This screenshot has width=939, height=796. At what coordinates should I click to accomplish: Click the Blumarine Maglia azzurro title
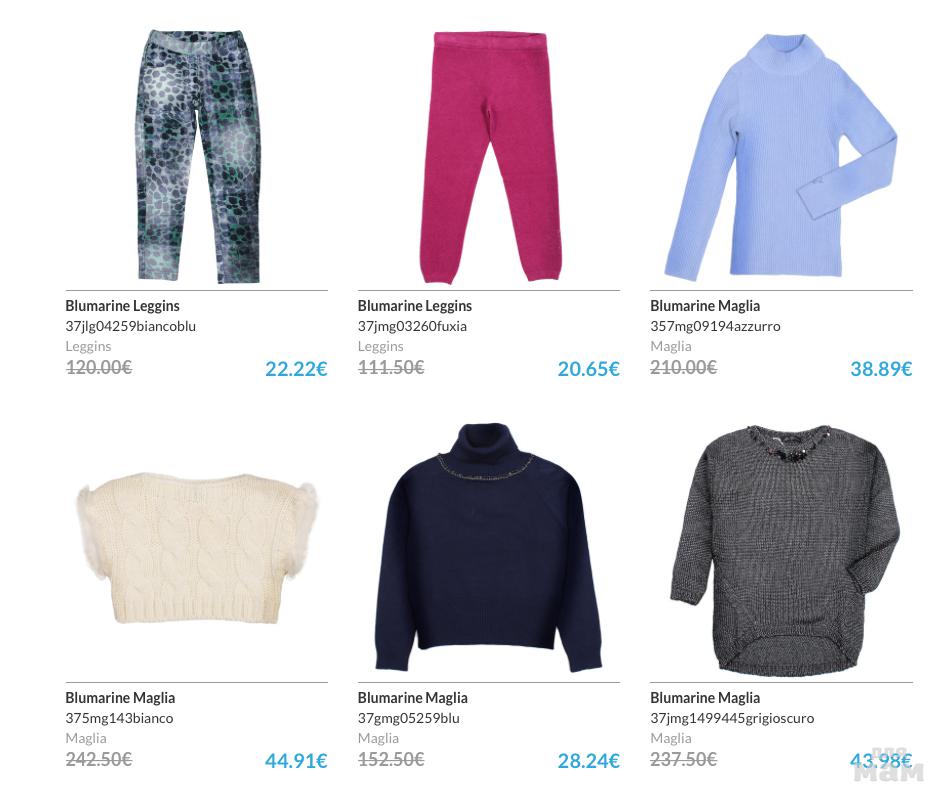pos(705,306)
